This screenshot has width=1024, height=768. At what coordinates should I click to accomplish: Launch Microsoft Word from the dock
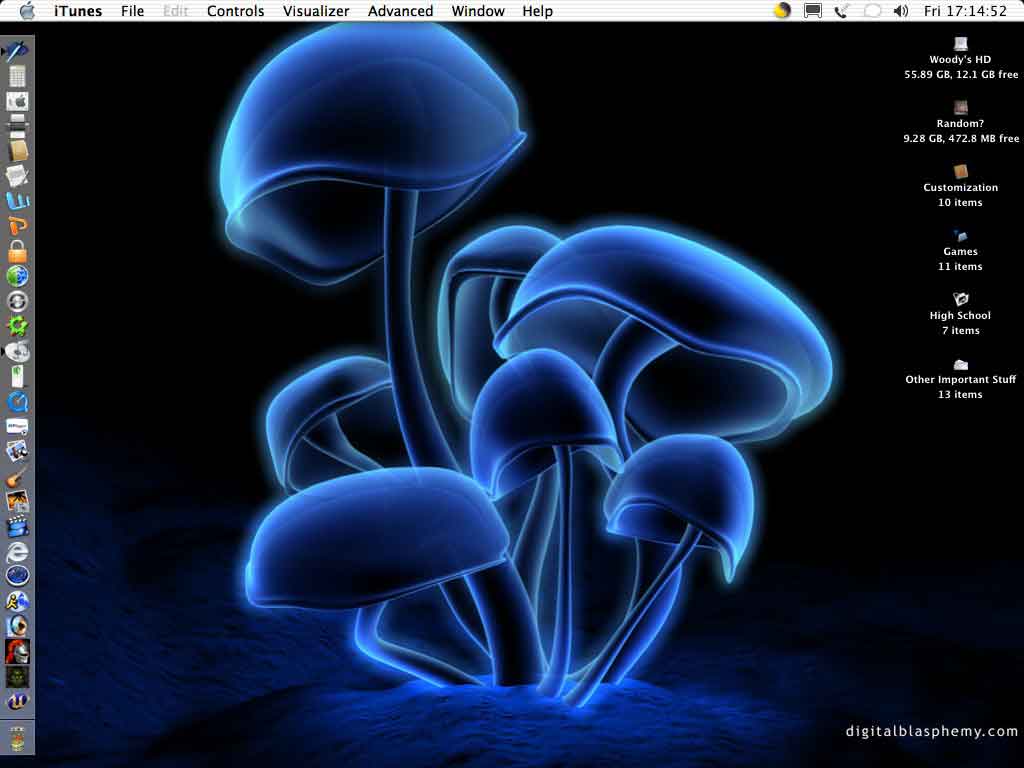click(x=17, y=201)
